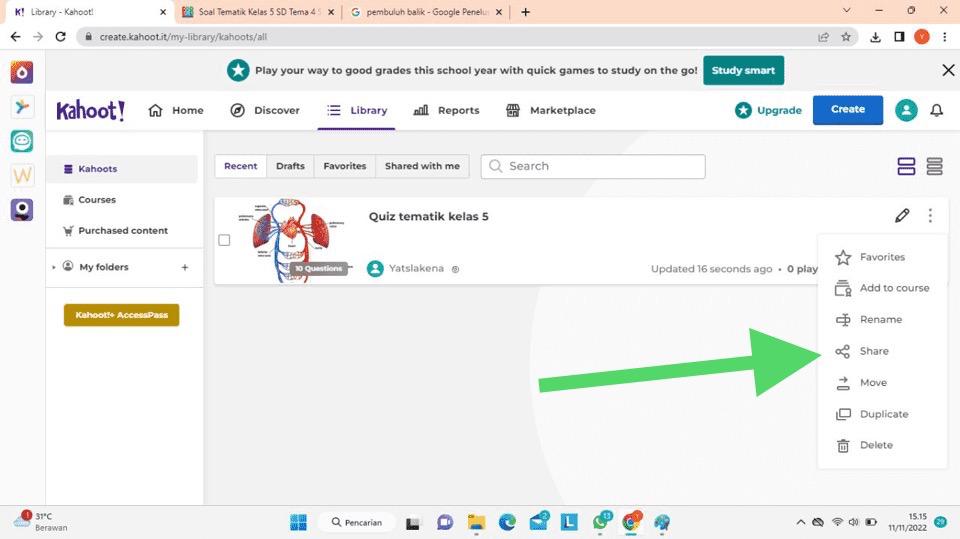The image size is (960, 539).
Task: Open Reports section
Action: (x=446, y=110)
